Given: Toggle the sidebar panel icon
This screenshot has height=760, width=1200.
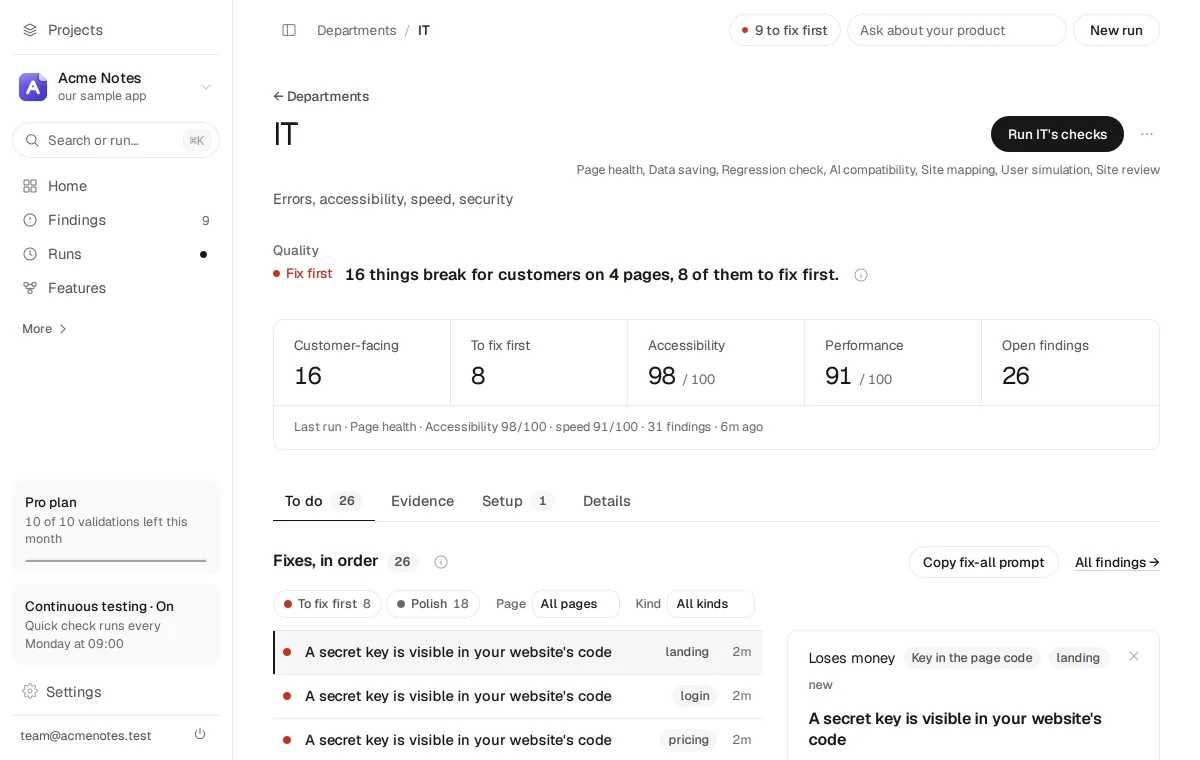Looking at the screenshot, I should point(289,30).
